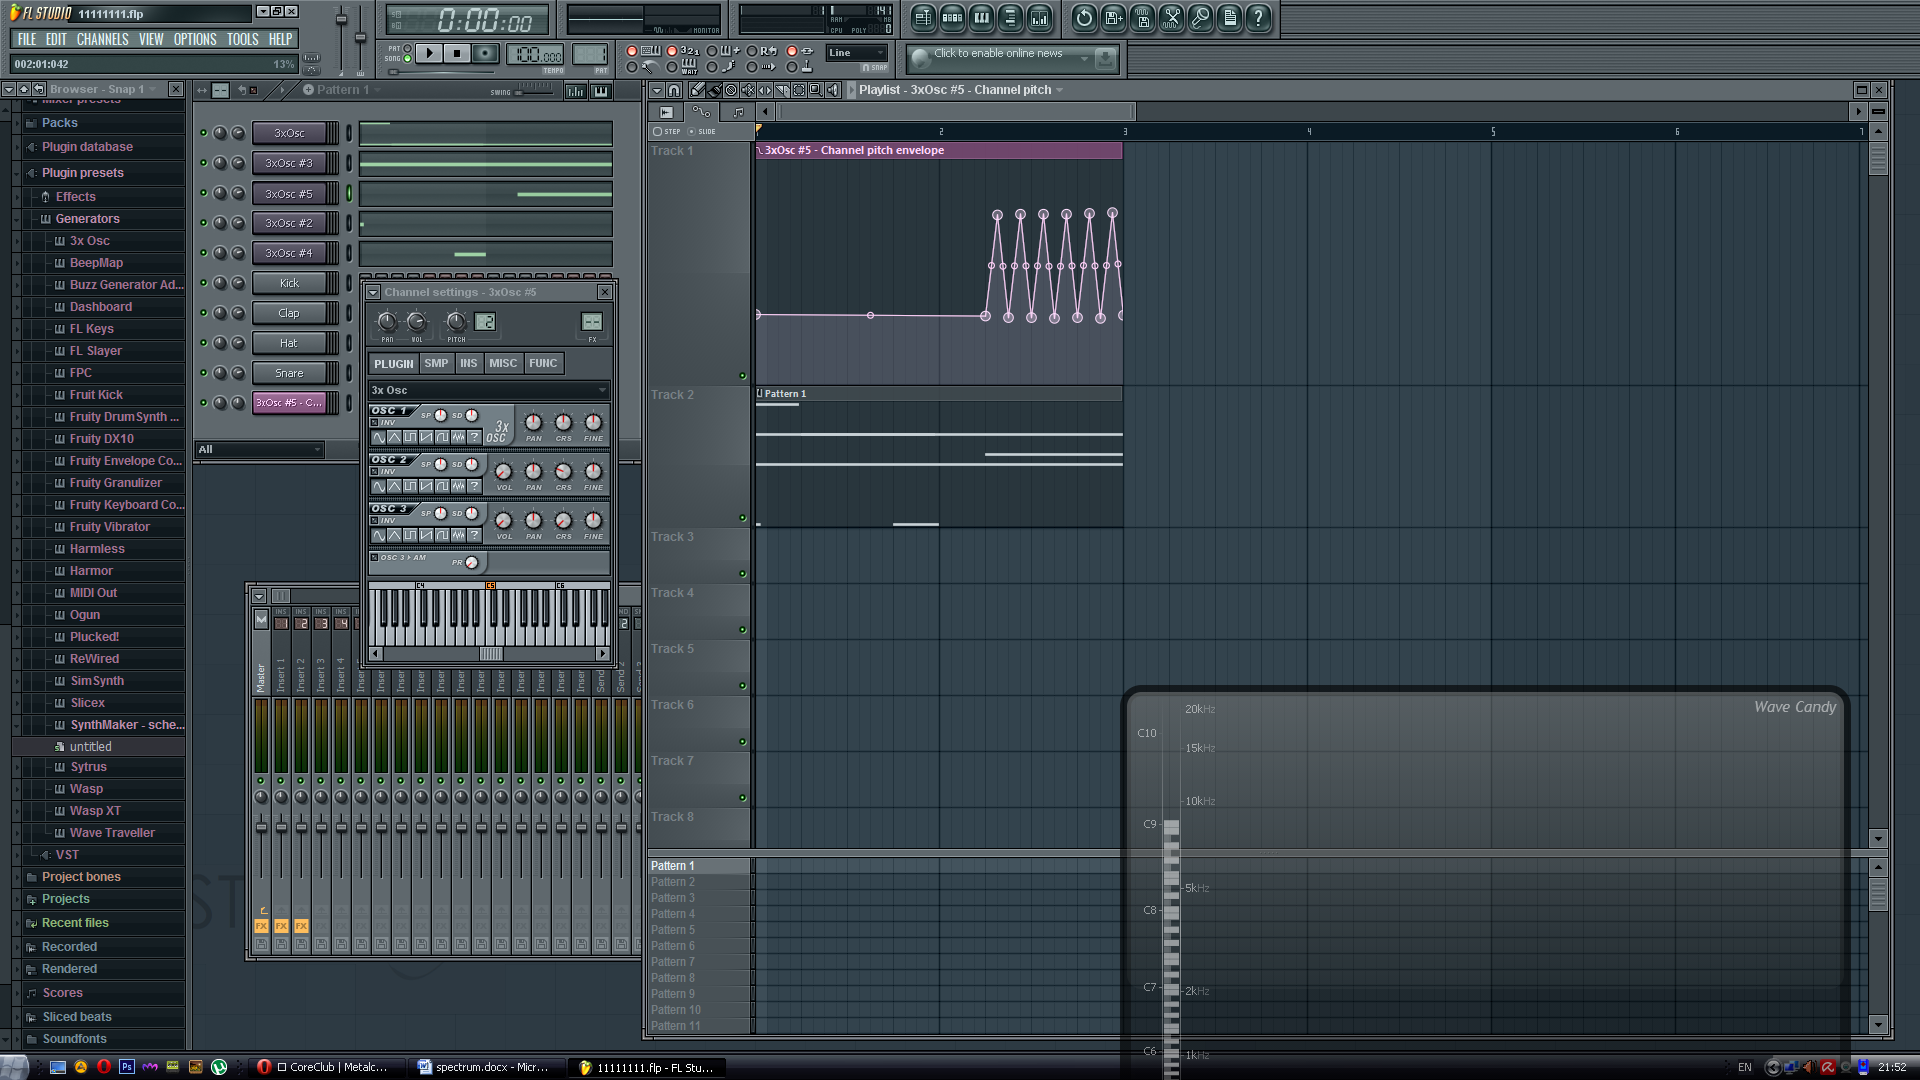
Task: Open the 3x Osc plugin selector dropdown
Action: [x=489, y=390]
